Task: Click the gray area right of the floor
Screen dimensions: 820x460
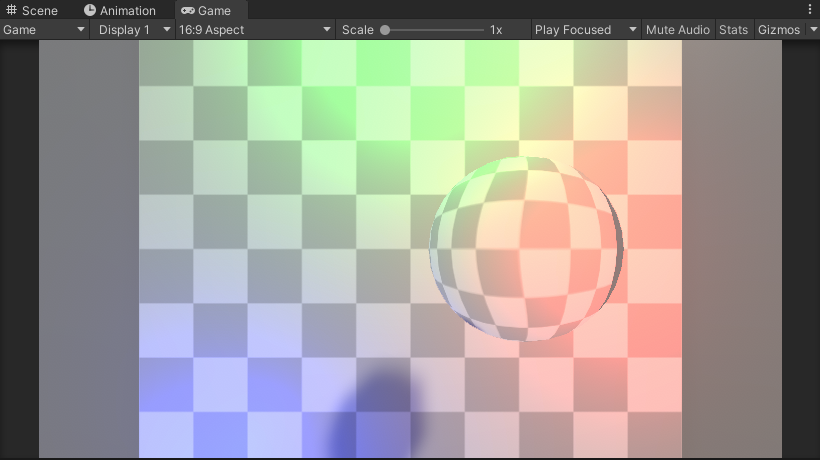Action: 730,250
